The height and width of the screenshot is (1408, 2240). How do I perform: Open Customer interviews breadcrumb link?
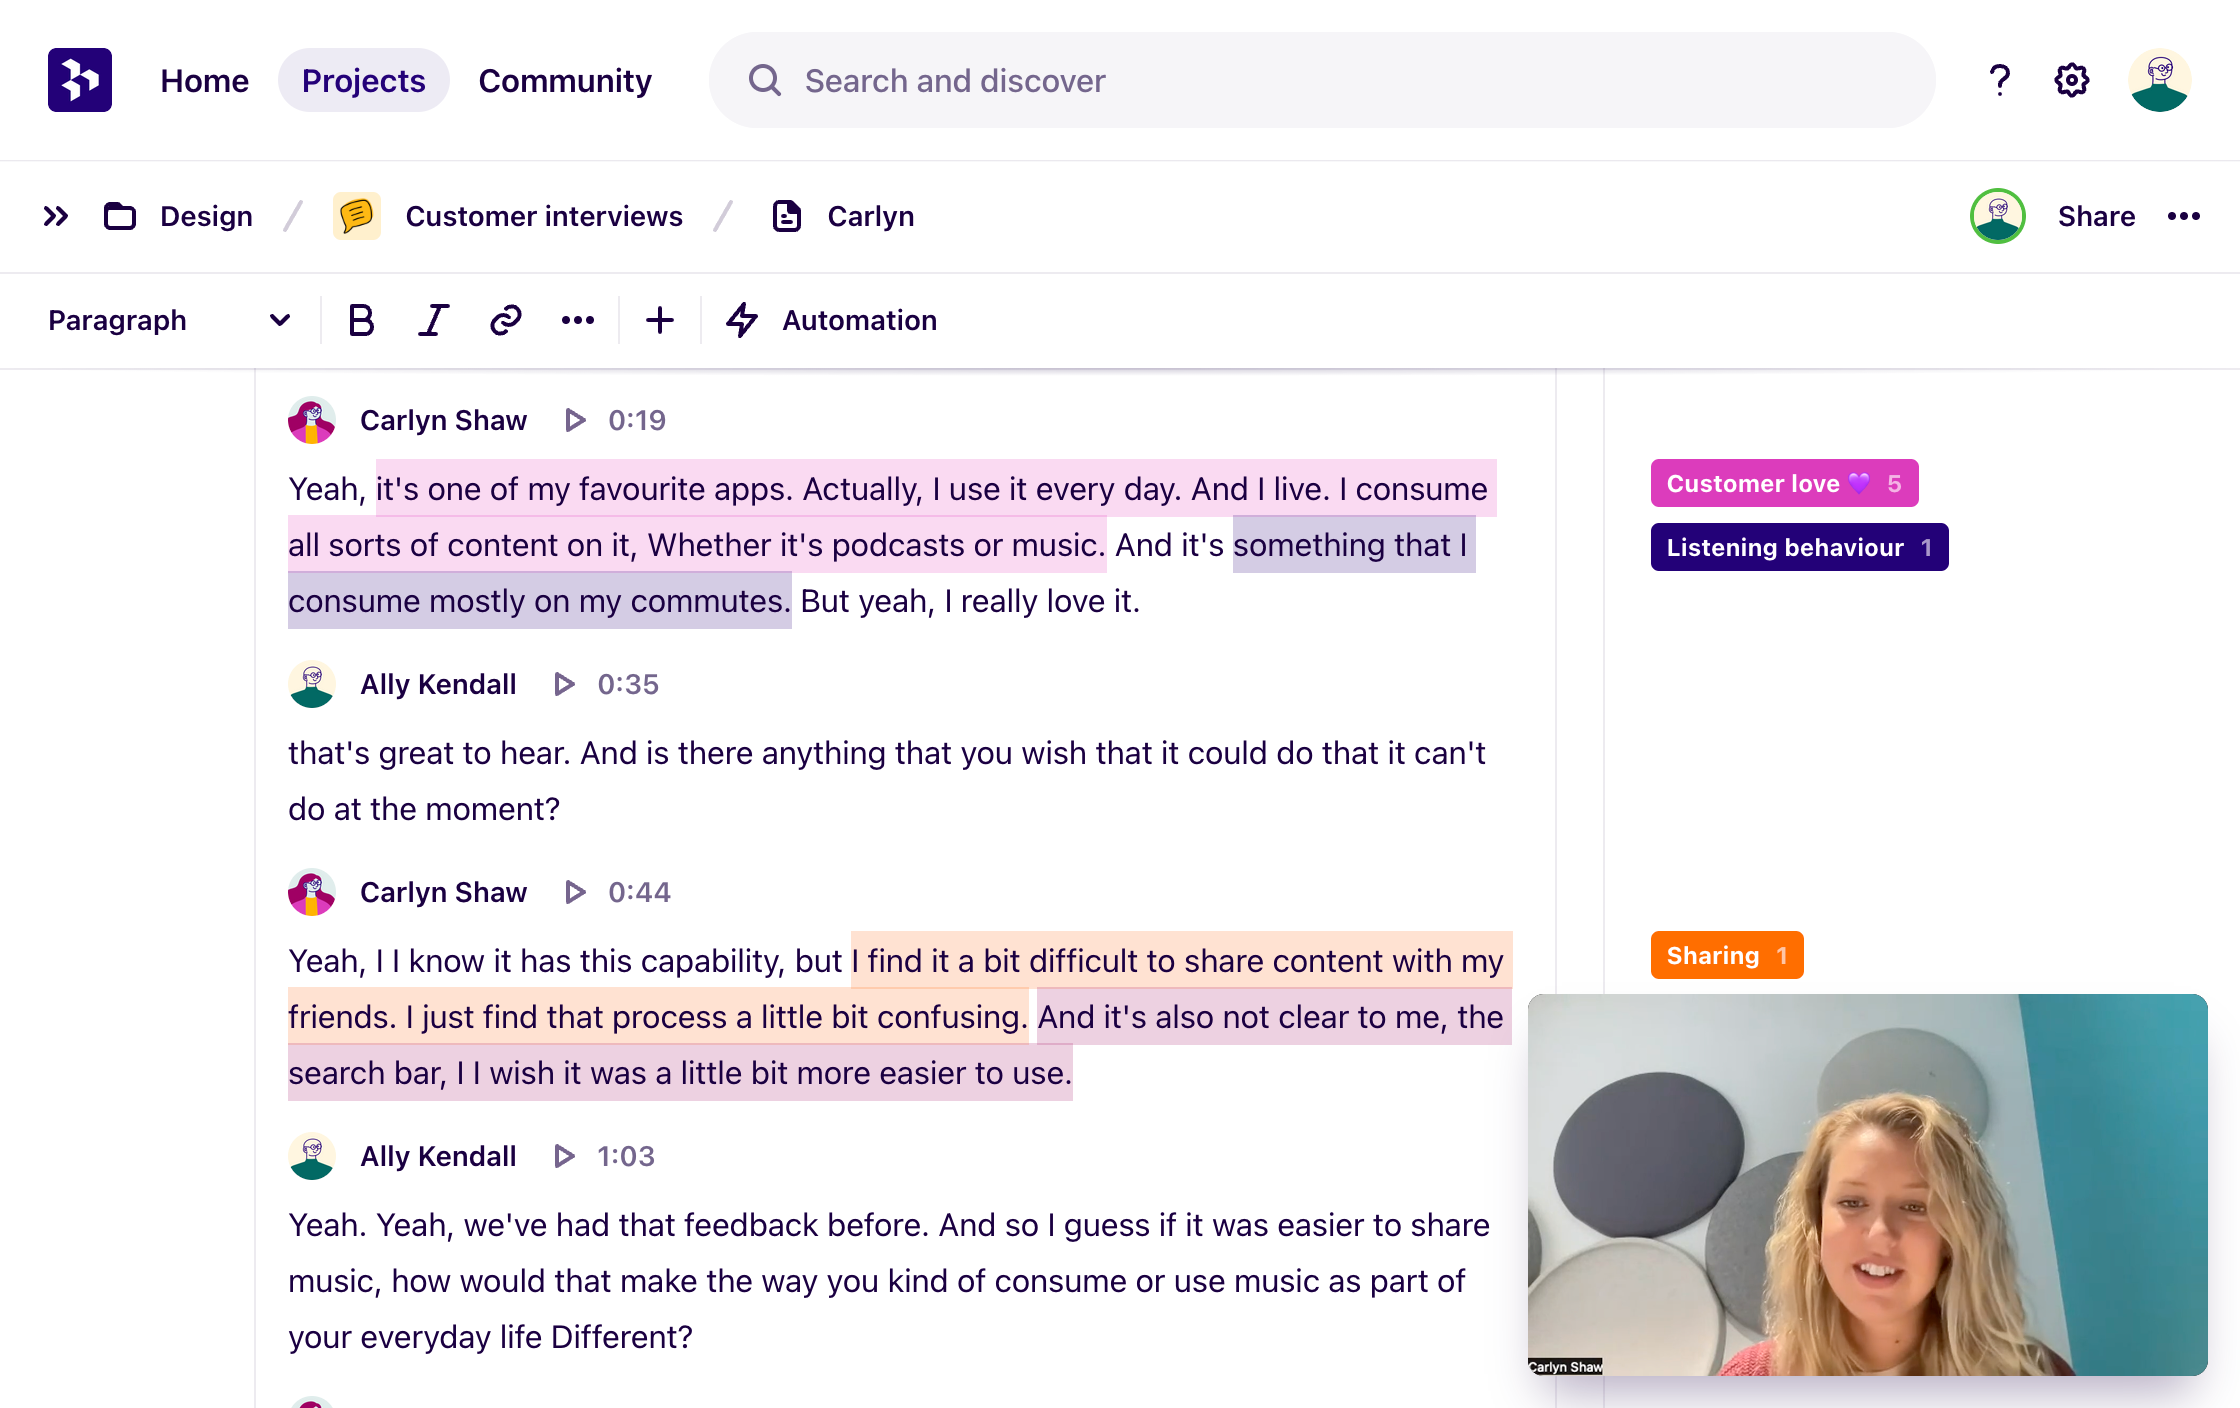[543, 216]
